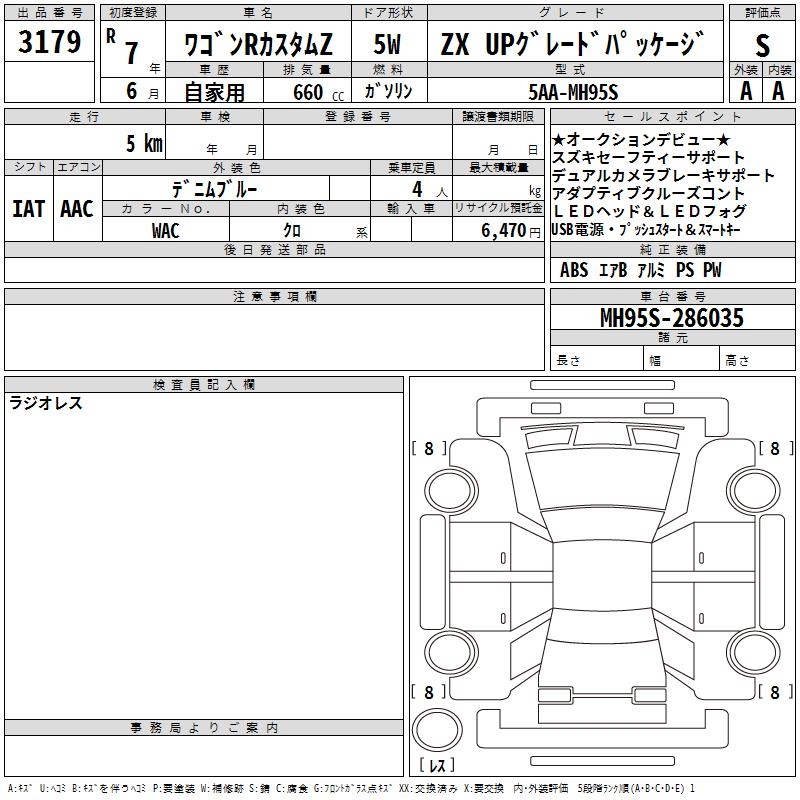The image size is (800, 800).
Task: Click 事務局よりご案内 section header
Action: pyautogui.click(x=204, y=728)
